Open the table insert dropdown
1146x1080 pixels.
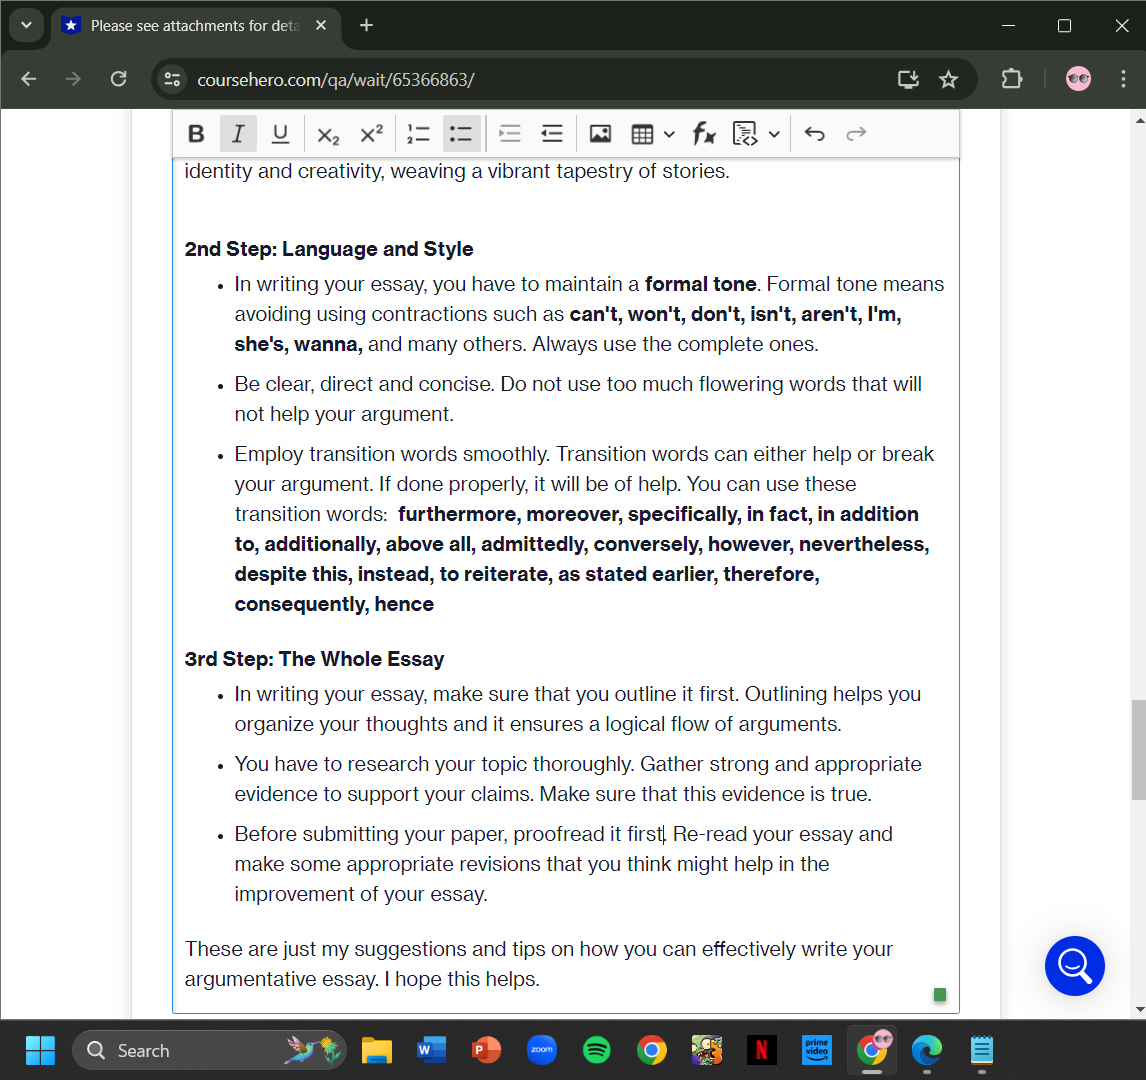(x=669, y=133)
